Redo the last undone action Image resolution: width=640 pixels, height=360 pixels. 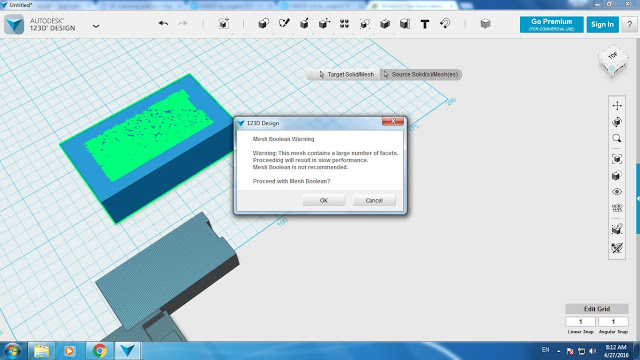pos(183,24)
